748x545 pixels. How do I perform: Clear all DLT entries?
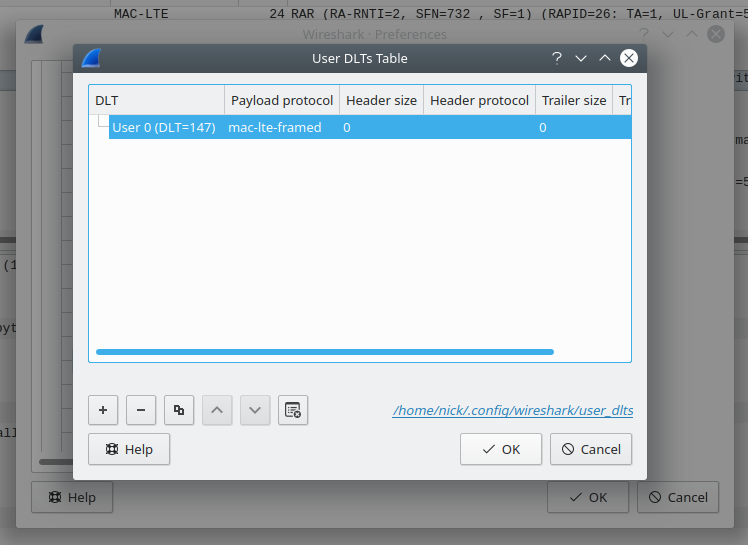pos(293,410)
